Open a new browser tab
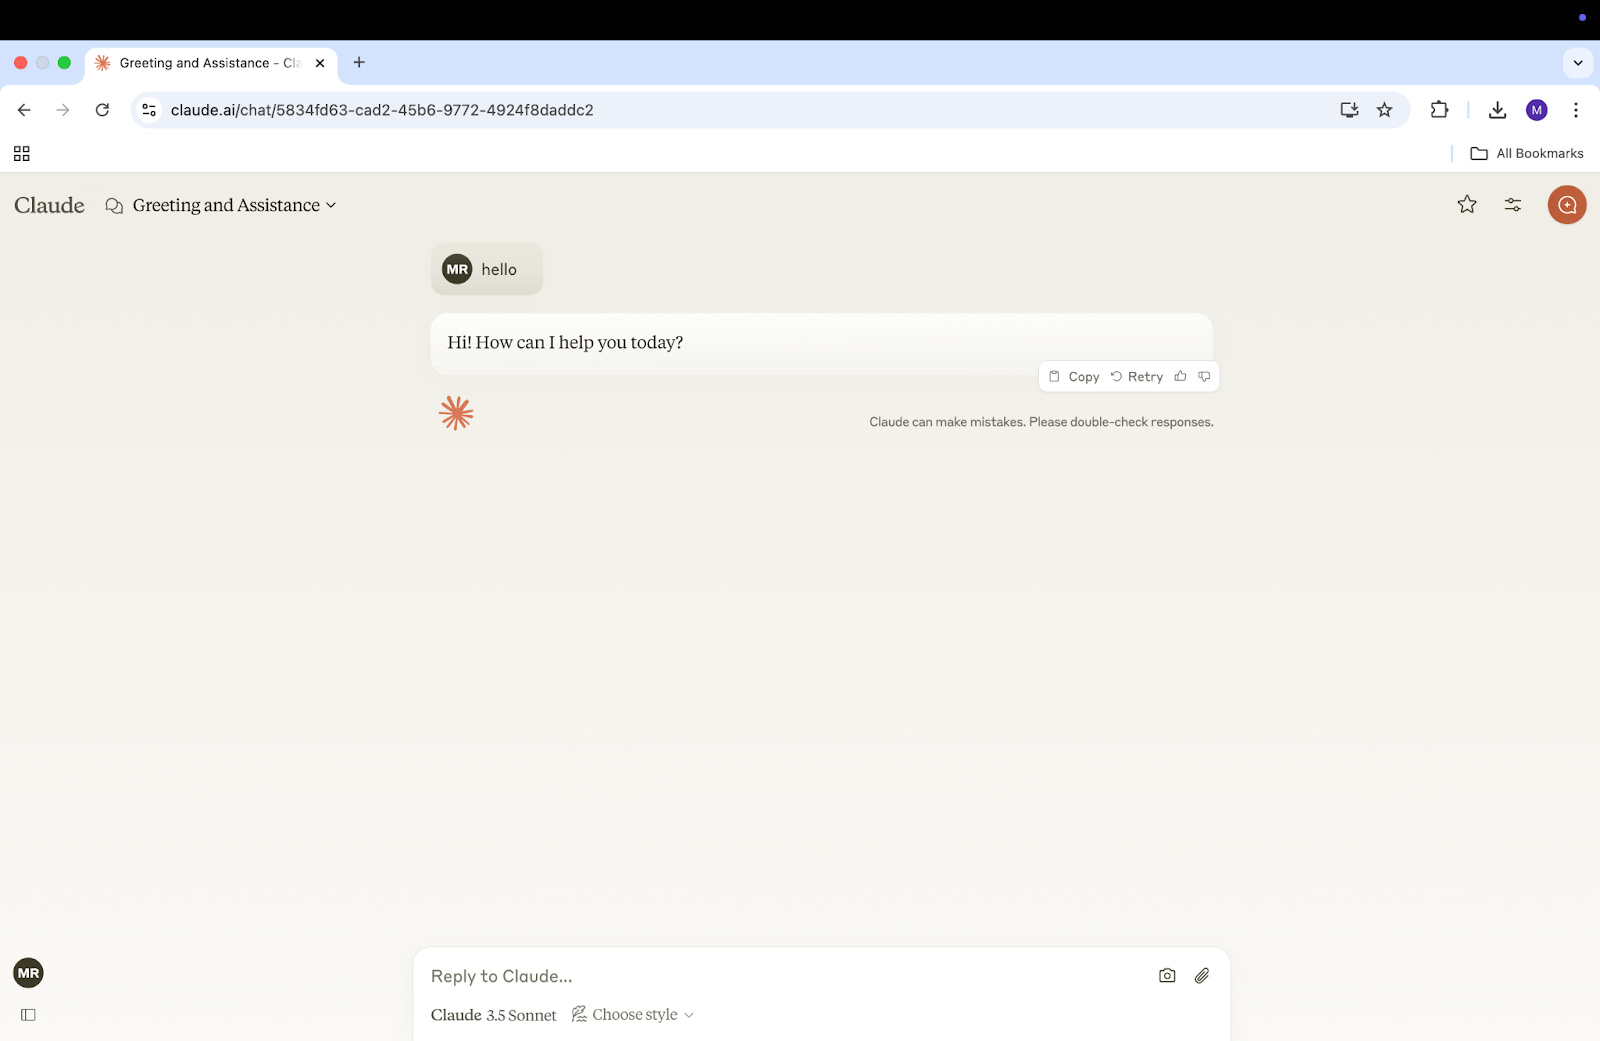 pos(359,63)
